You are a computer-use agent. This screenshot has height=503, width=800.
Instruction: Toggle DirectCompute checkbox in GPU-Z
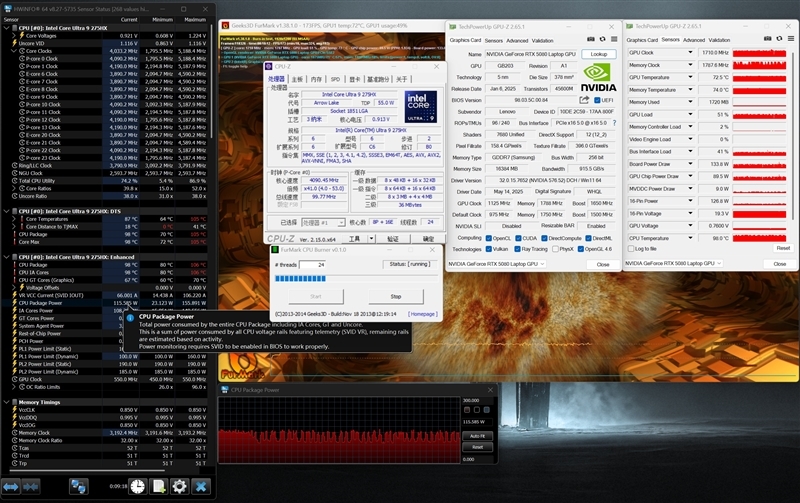tap(544, 238)
